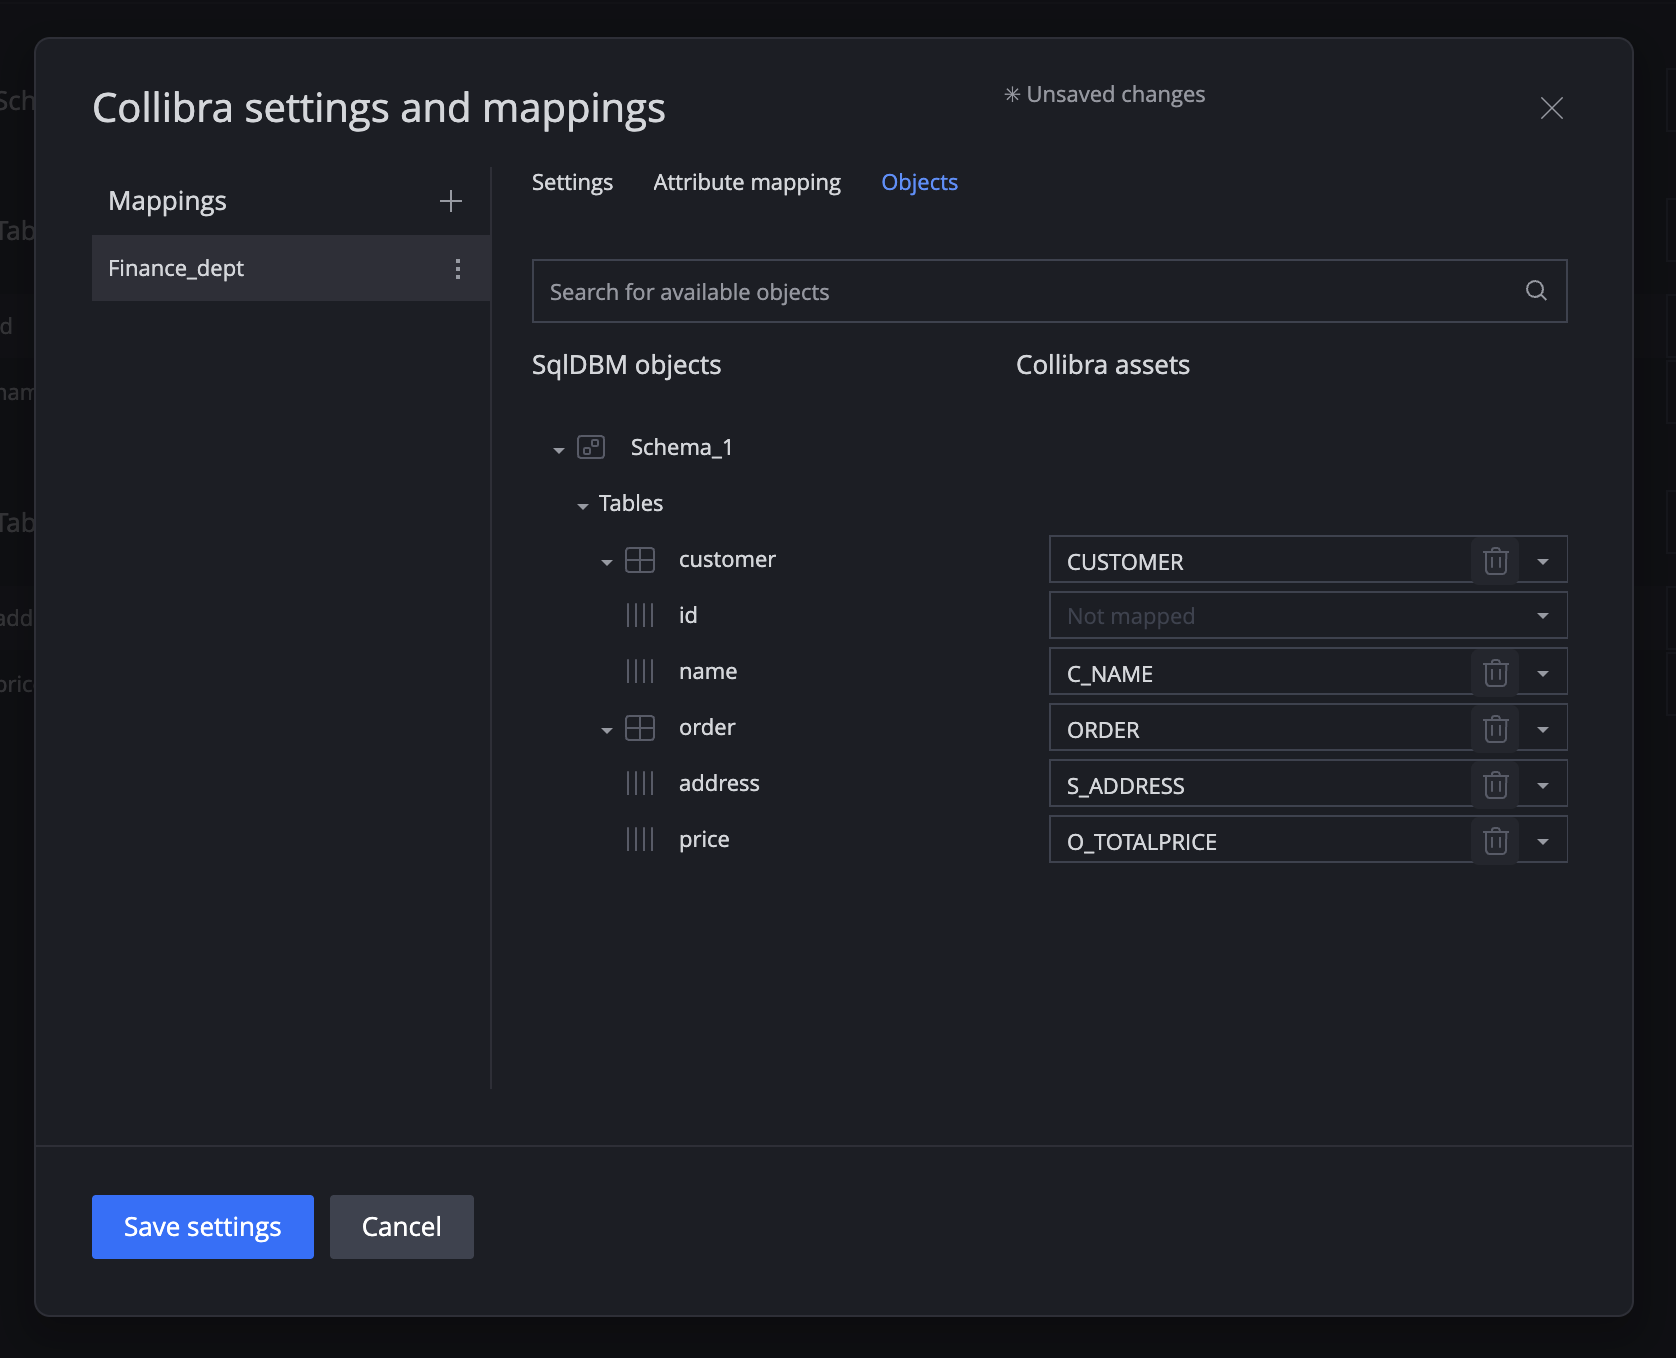Collapse the customer table node
Viewport: 1676px width, 1358px height.
point(607,562)
